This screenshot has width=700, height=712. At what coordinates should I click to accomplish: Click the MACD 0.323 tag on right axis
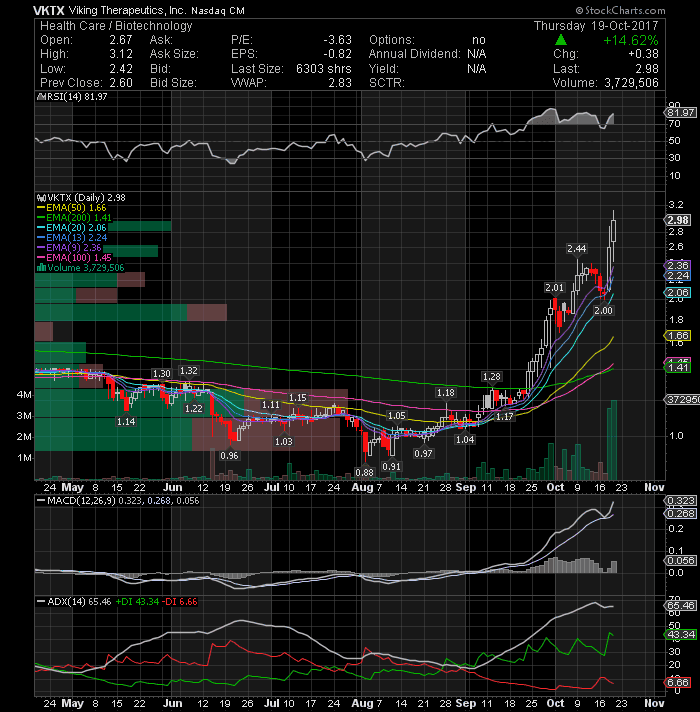(x=681, y=501)
